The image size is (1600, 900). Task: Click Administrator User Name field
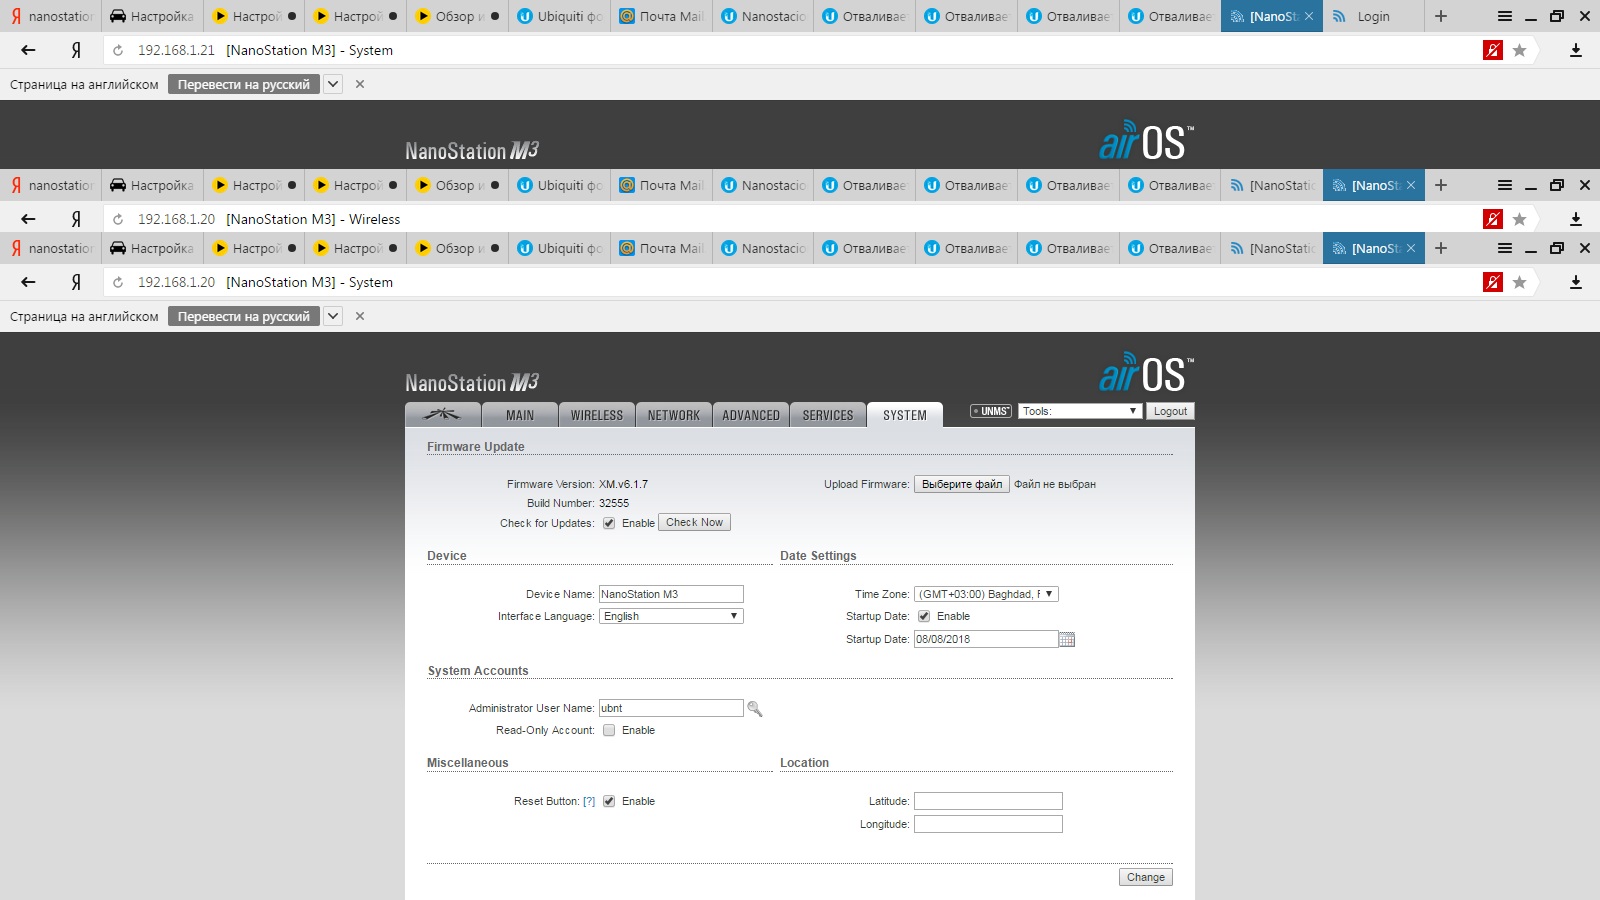tap(671, 708)
